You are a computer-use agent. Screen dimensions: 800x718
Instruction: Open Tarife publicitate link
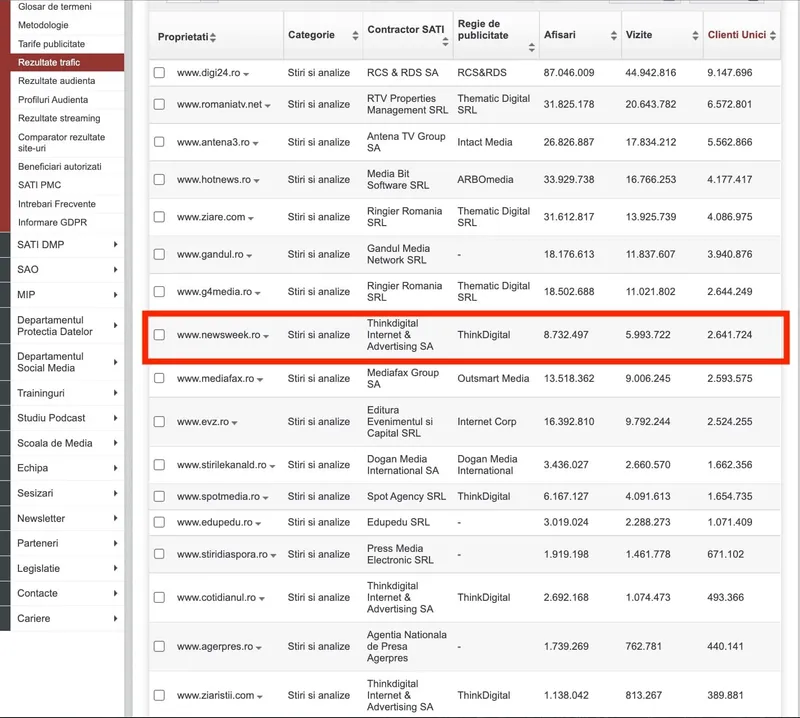52,44
